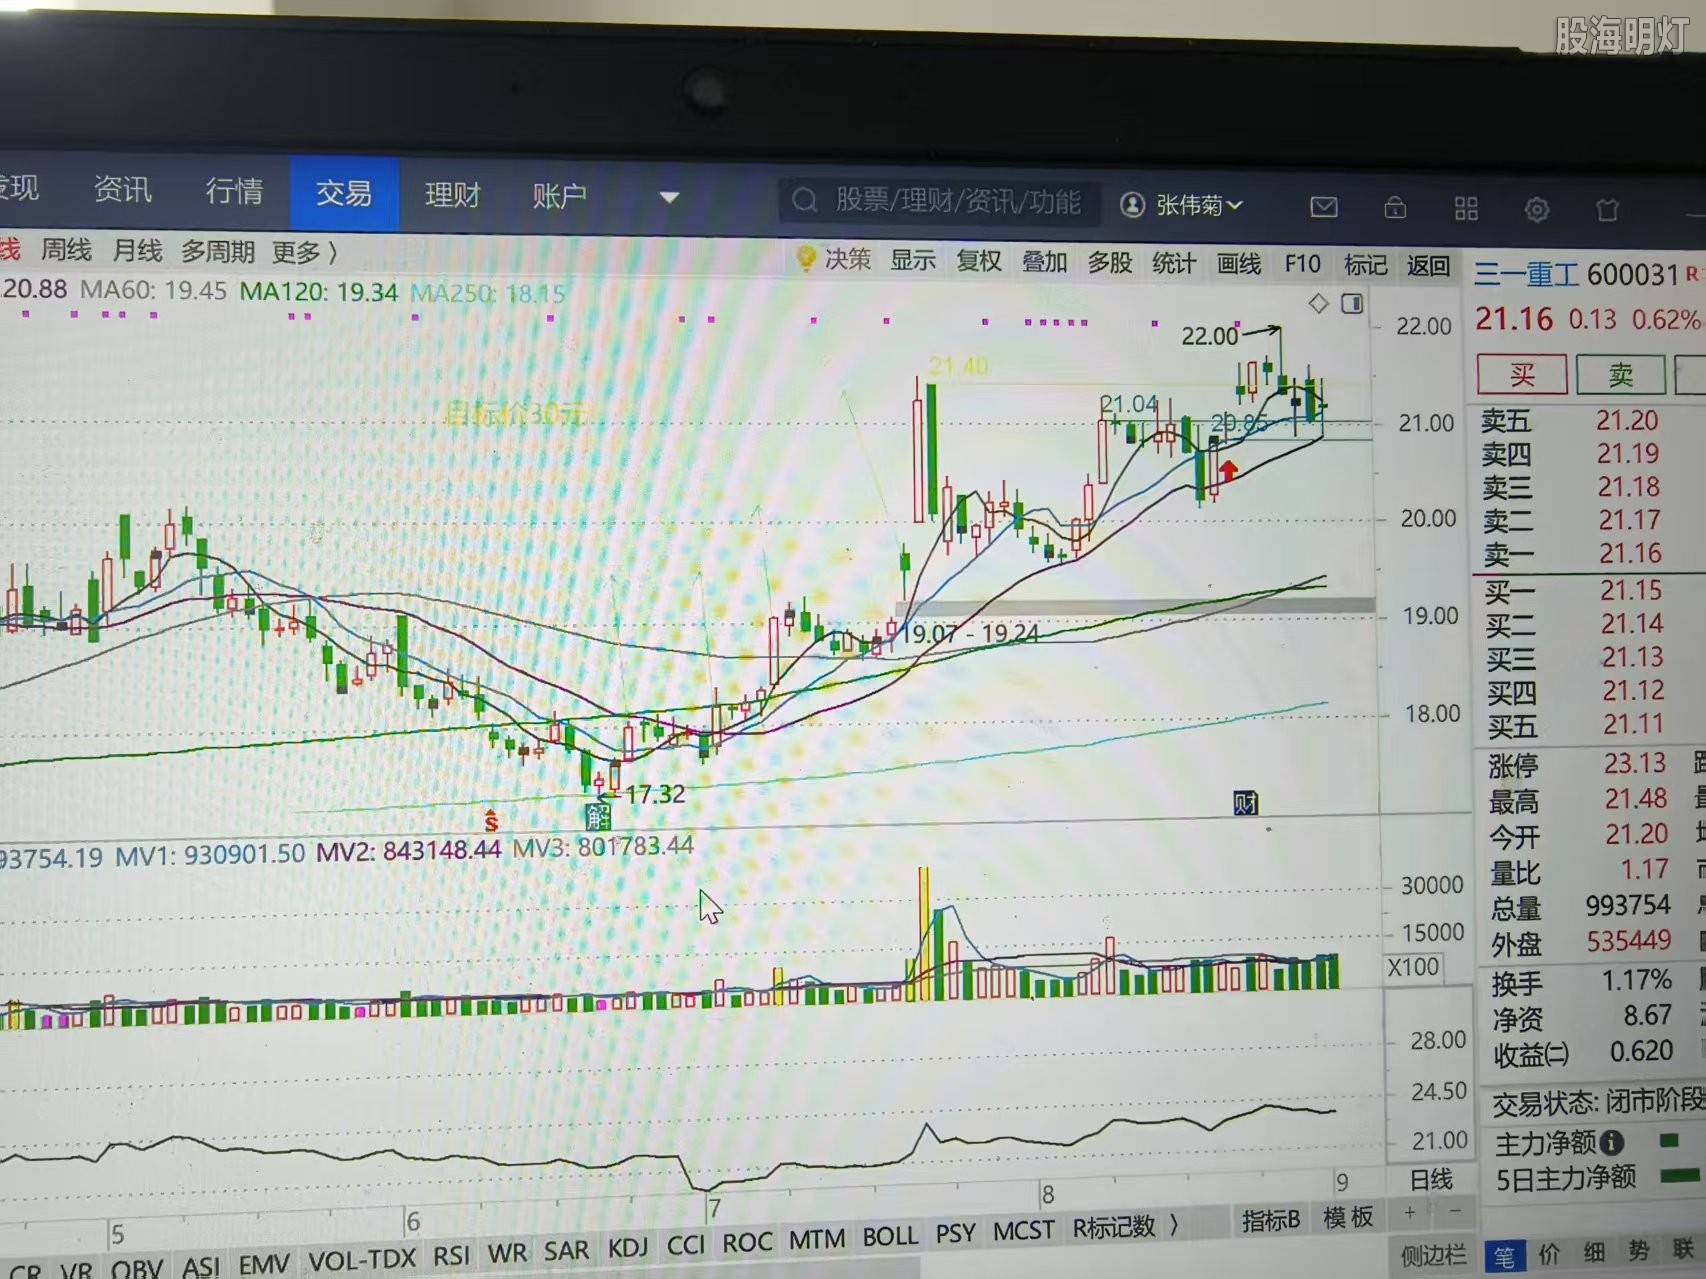
Task: Open the grid apps icon
Action: click(x=1466, y=208)
